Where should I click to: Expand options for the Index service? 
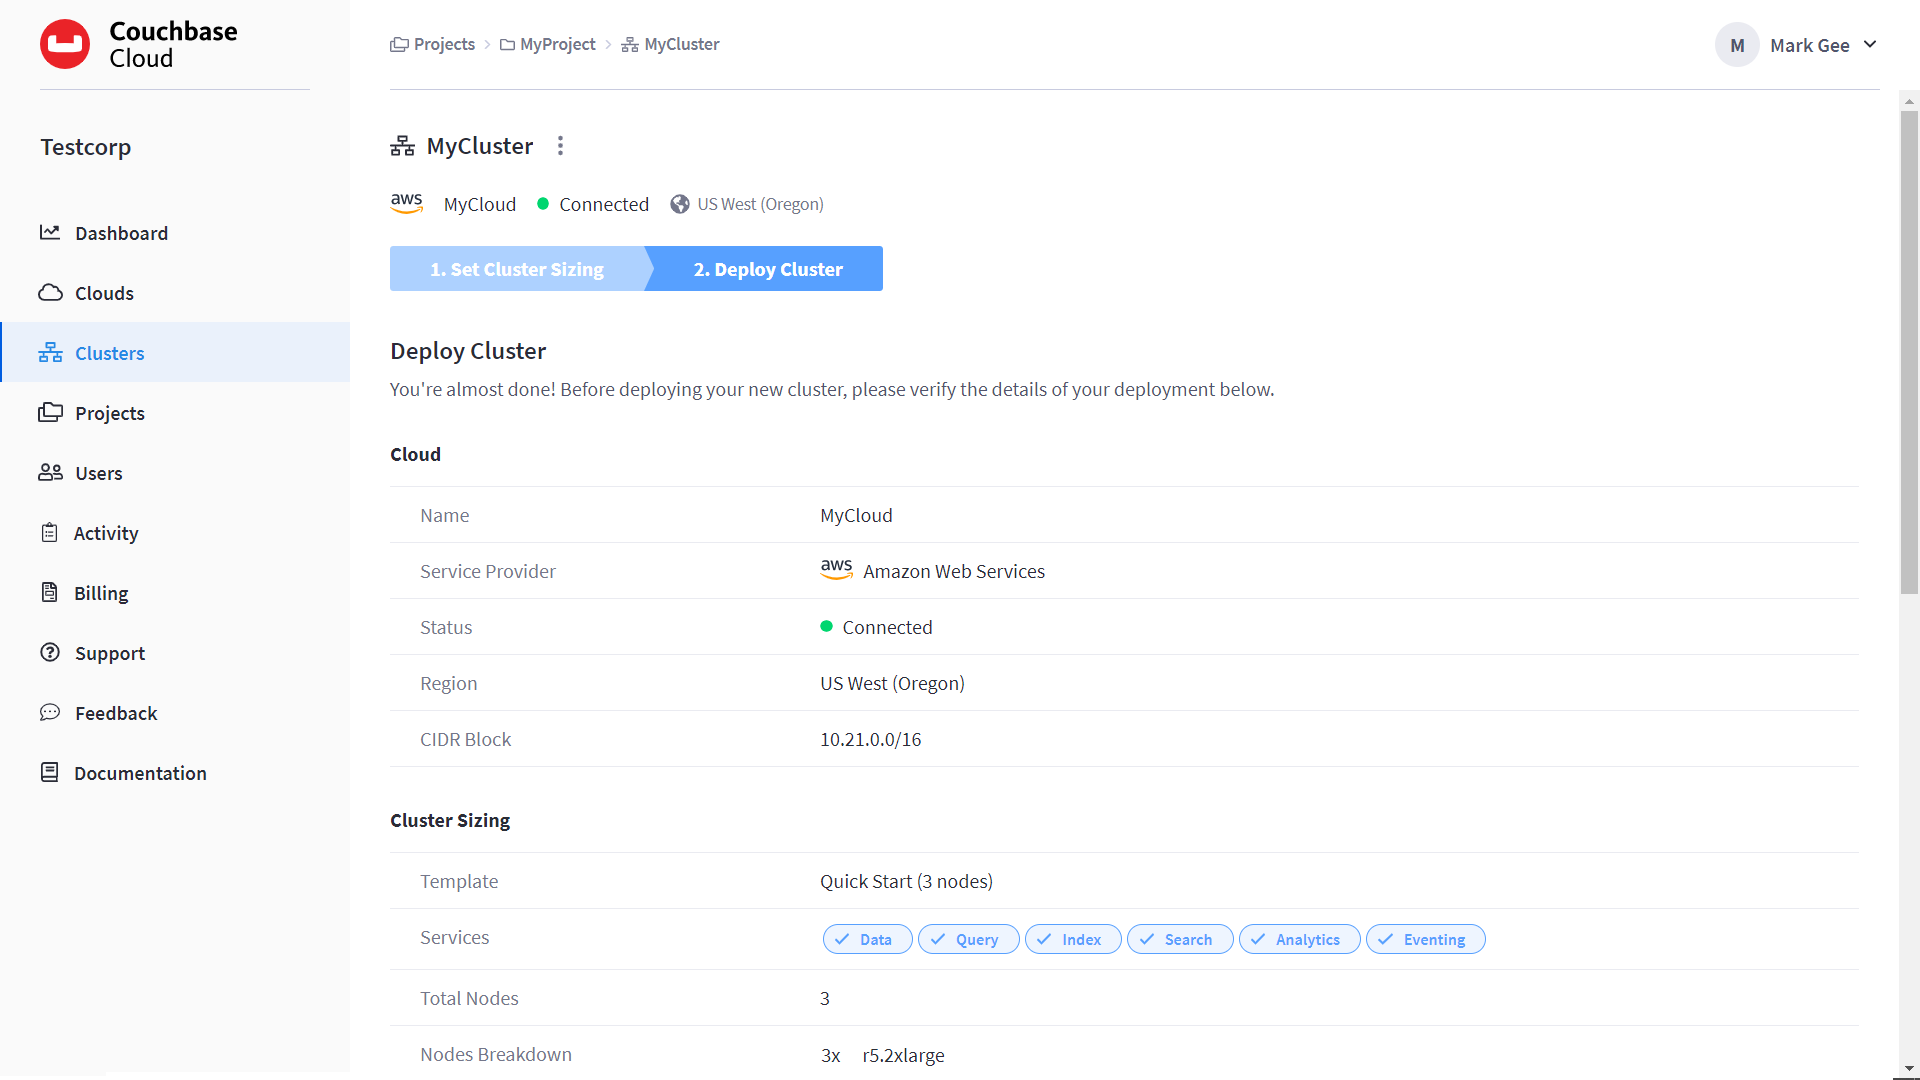(x=1072, y=939)
